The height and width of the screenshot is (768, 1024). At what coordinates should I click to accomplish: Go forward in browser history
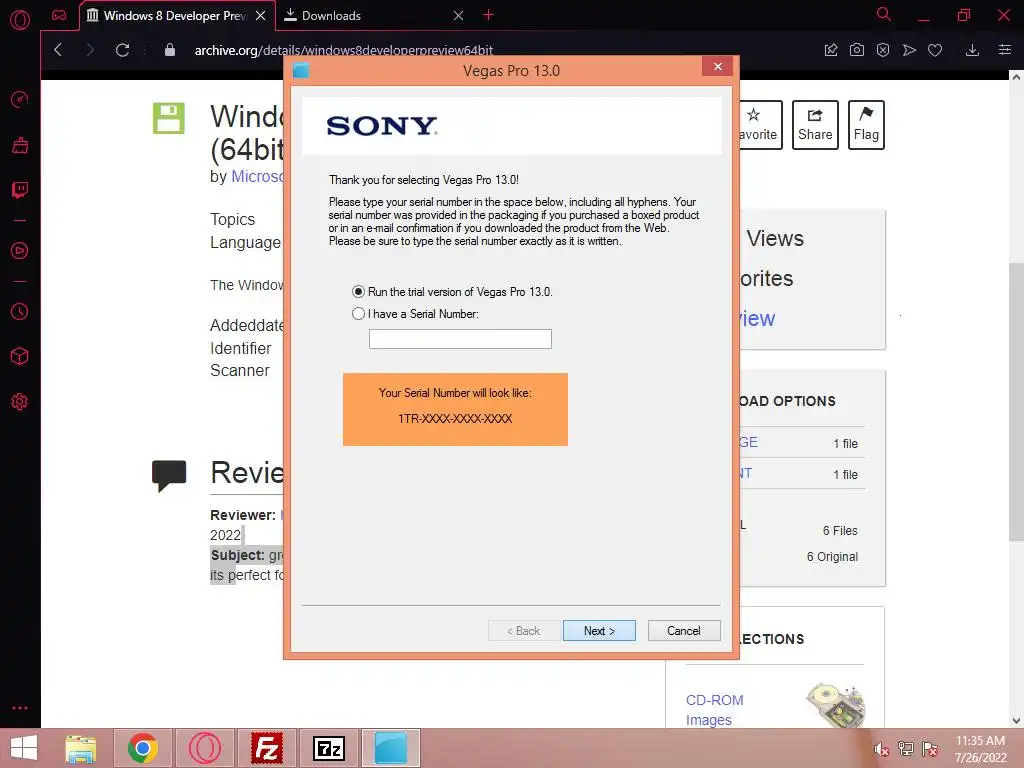90,50
